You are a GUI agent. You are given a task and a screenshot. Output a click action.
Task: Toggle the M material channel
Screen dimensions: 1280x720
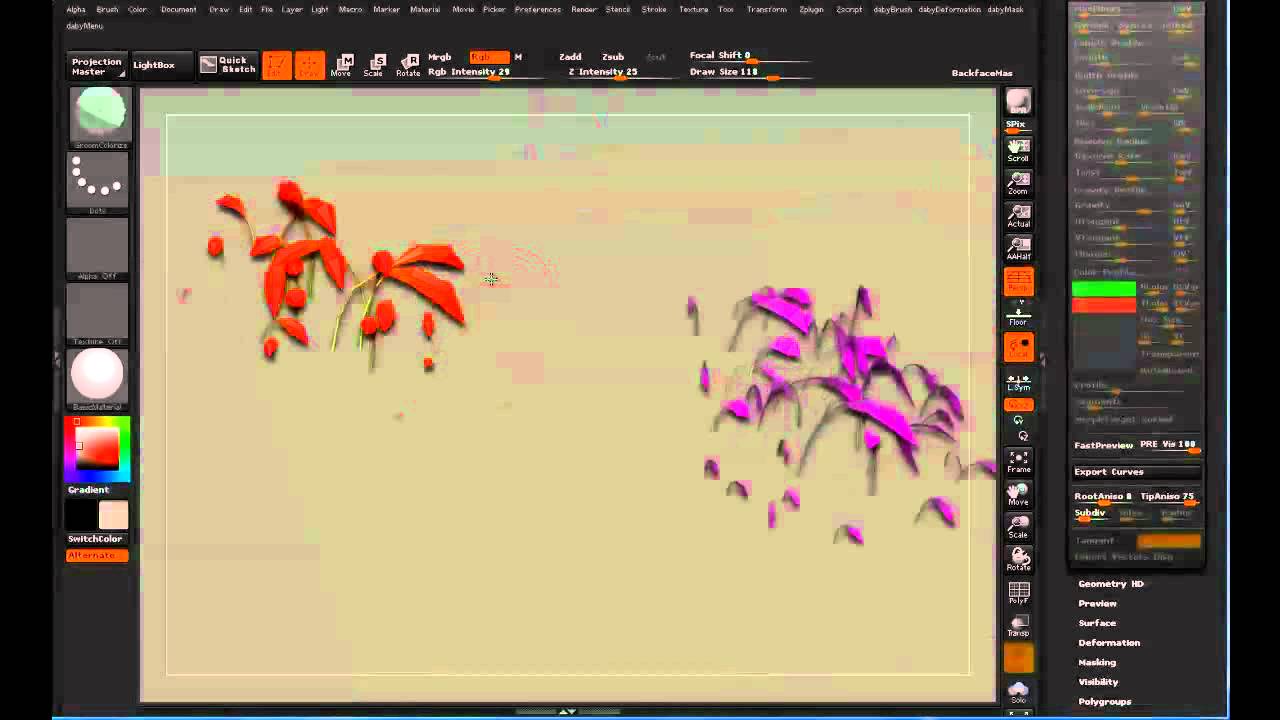point(518,57)
